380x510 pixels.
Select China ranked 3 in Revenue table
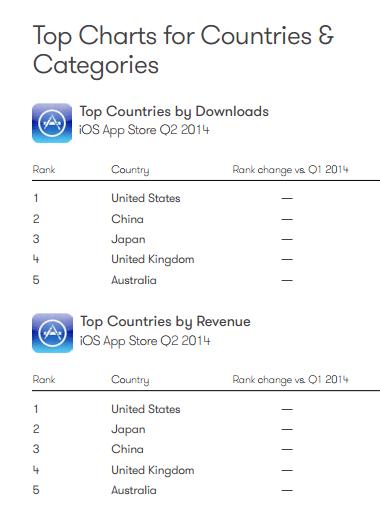pos(127,449)
